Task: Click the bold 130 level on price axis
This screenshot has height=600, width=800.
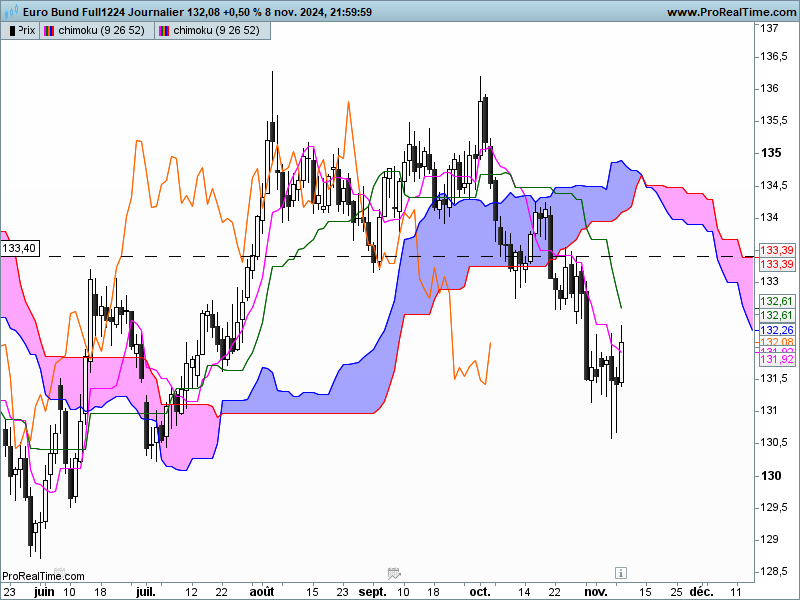Action: click(771, 476)
